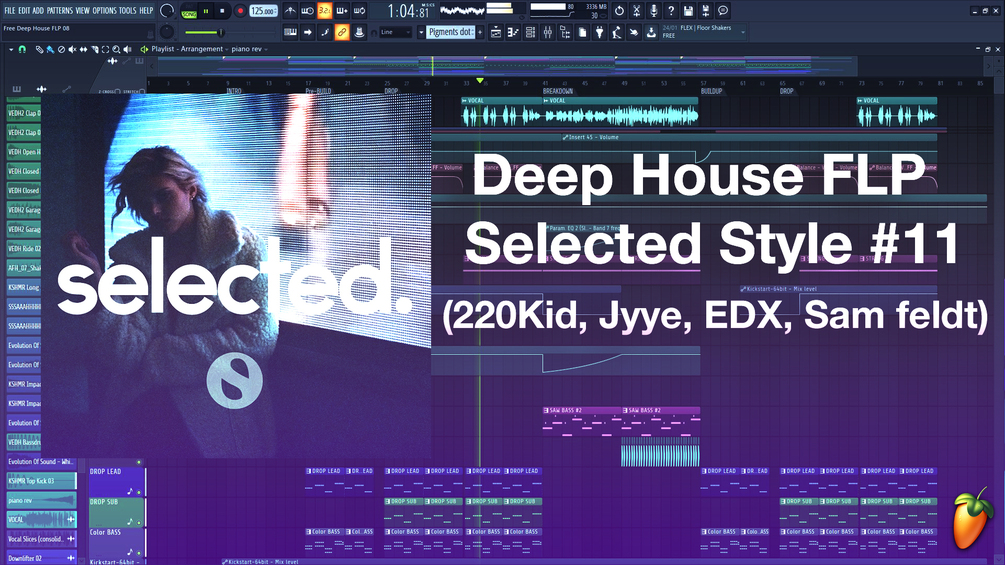The width and height of the screenshot is (1005, 565).
Task: Stop playback with the stop button
Action: coord(222,11)
